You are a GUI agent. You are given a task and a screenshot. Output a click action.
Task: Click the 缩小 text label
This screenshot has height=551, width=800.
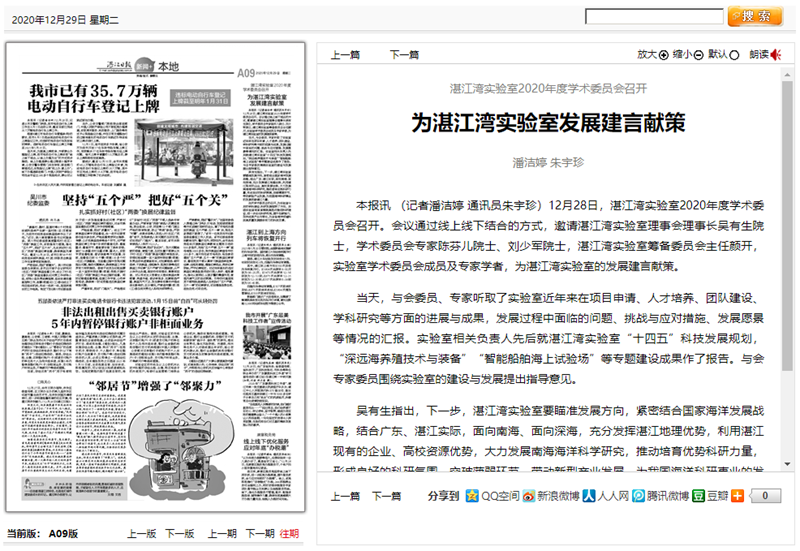(683, 54)
